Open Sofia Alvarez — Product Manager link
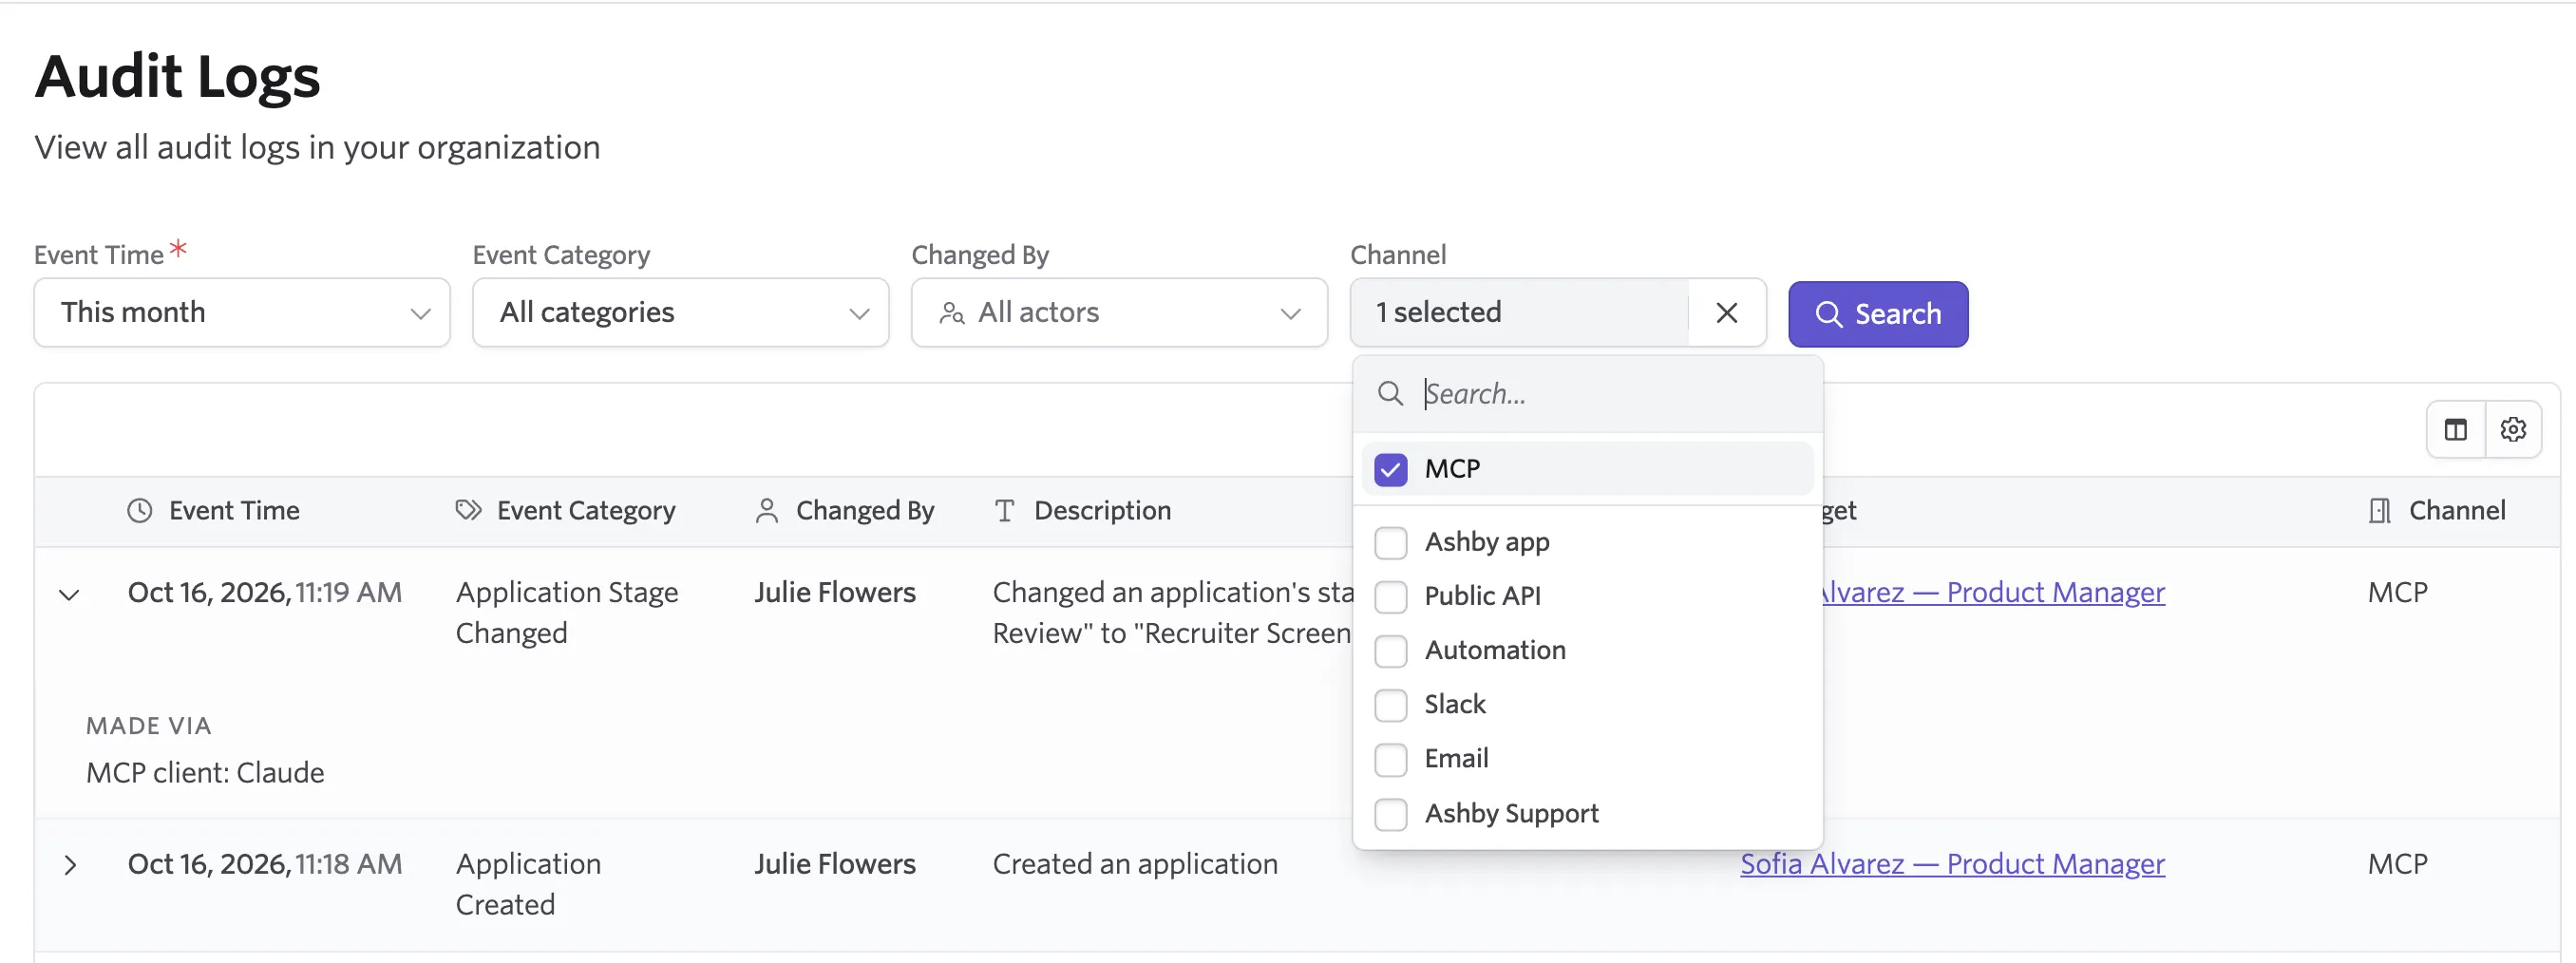Image resolution: width=2576 pixels, height=963 pixels. tap(1952, 864)
